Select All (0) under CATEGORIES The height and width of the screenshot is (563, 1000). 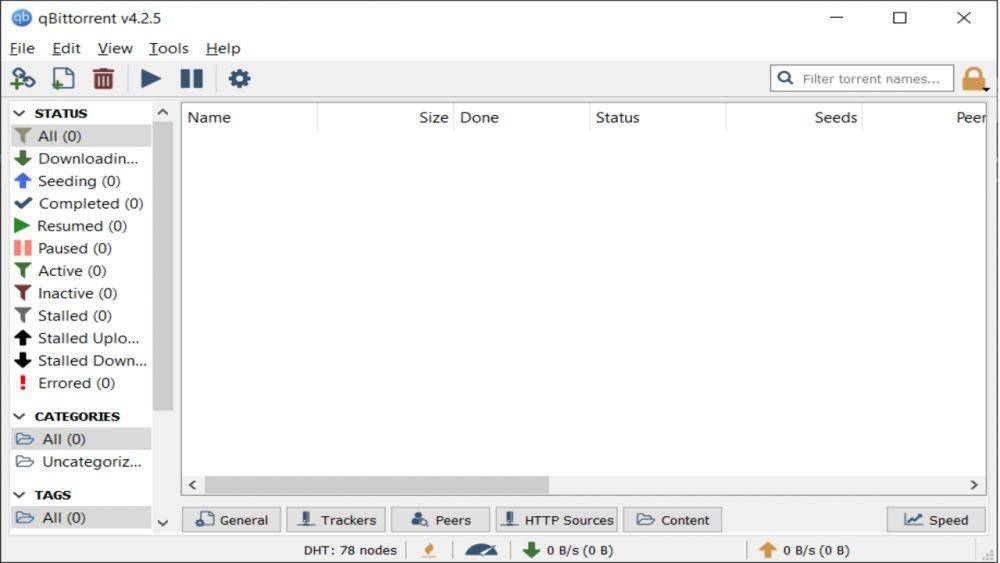coord(81,439)
